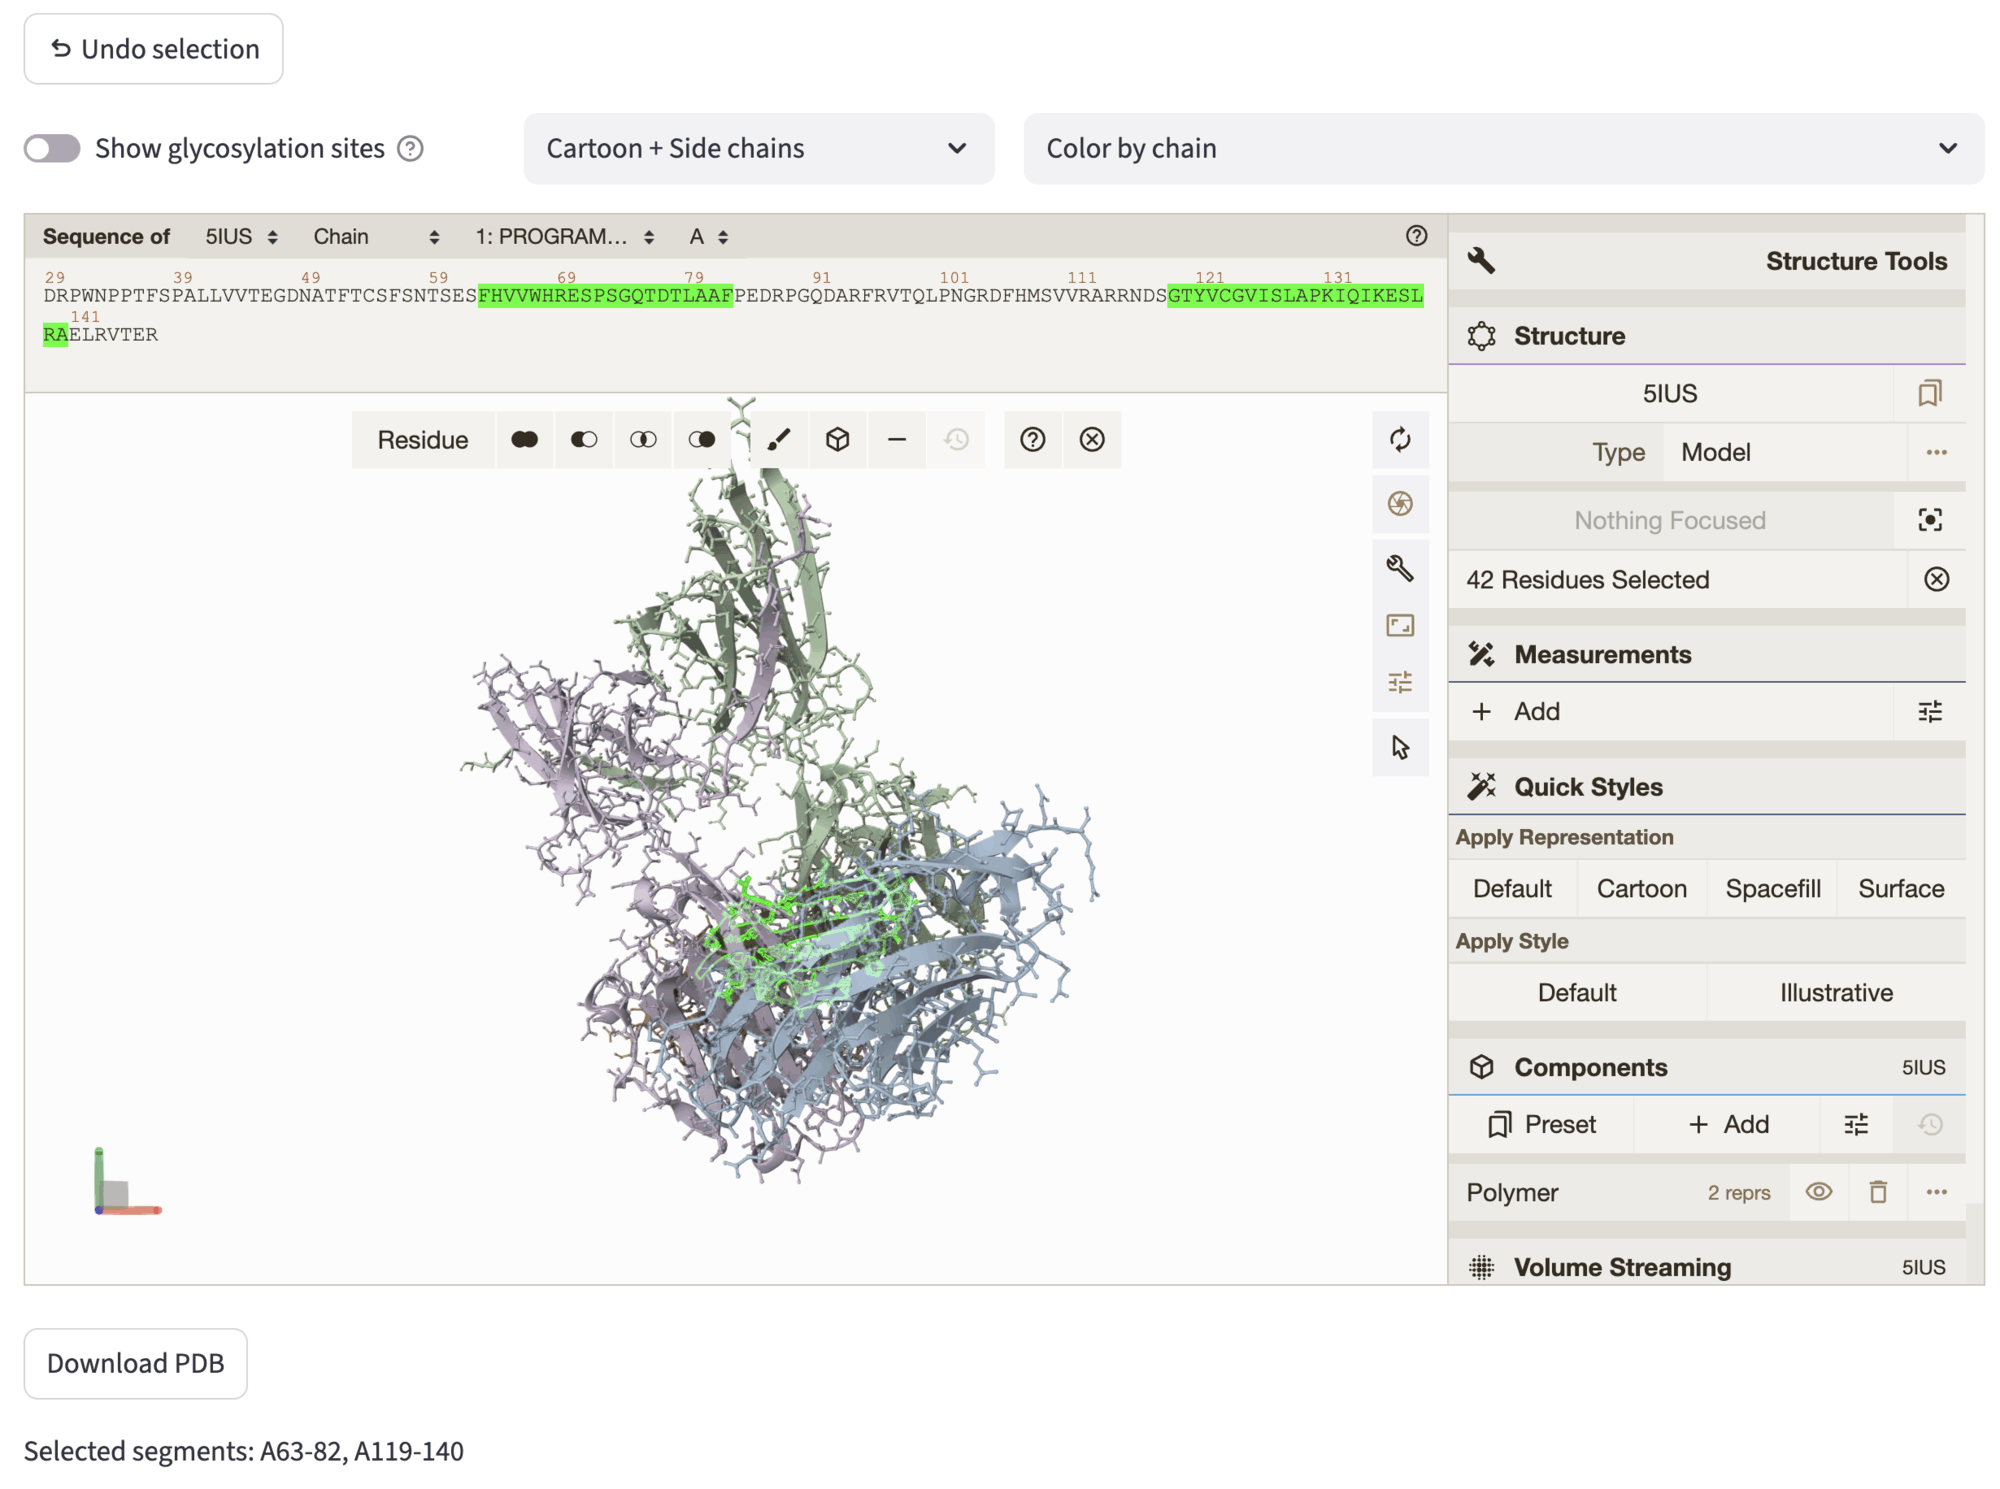The height and width of the screenshot is (1489, 2000).
Task: Open the Color by chain dropdown
Action: [x=1502, y=149]
